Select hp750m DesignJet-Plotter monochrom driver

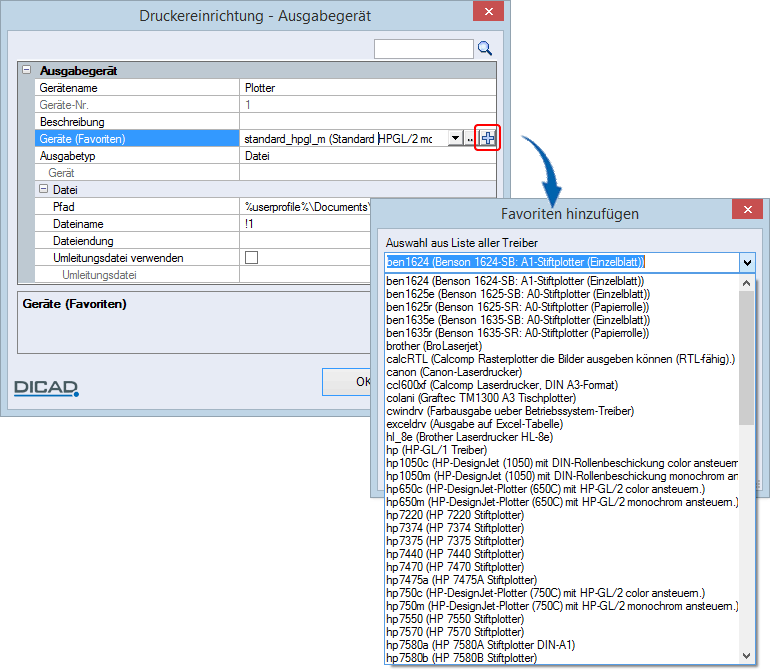point(562,606)
